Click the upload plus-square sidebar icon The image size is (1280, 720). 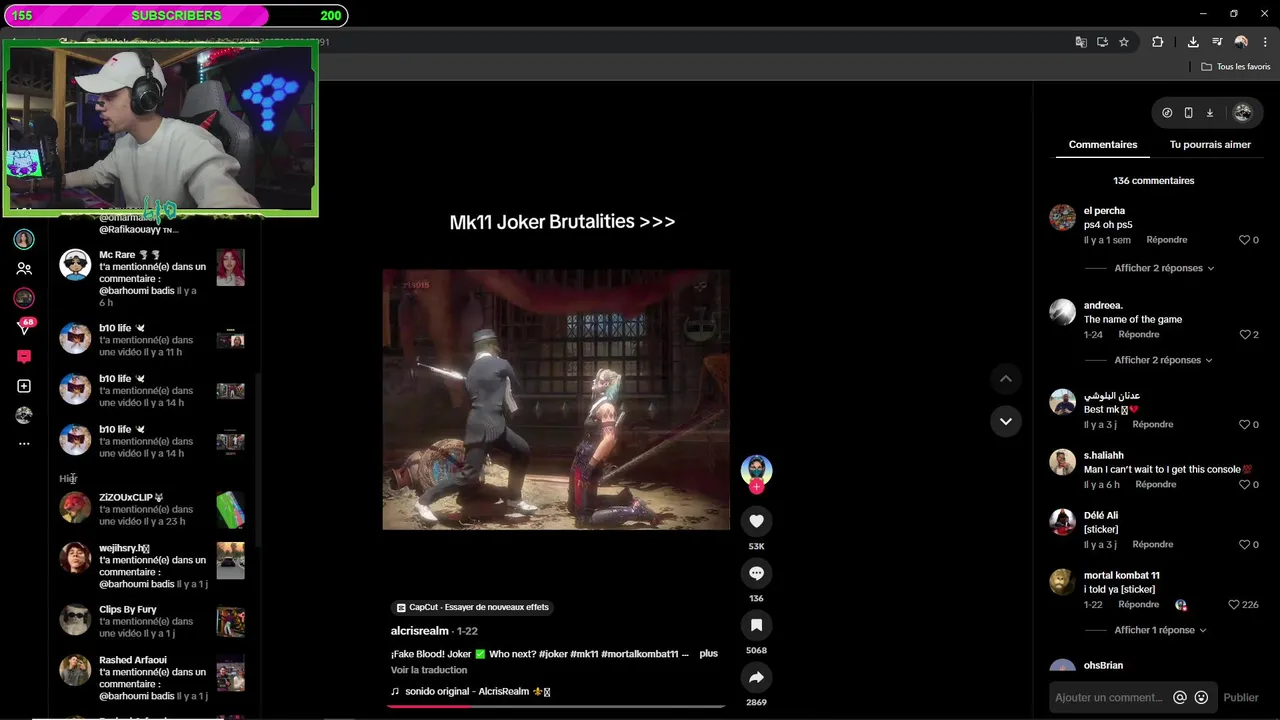pos(24,386)
